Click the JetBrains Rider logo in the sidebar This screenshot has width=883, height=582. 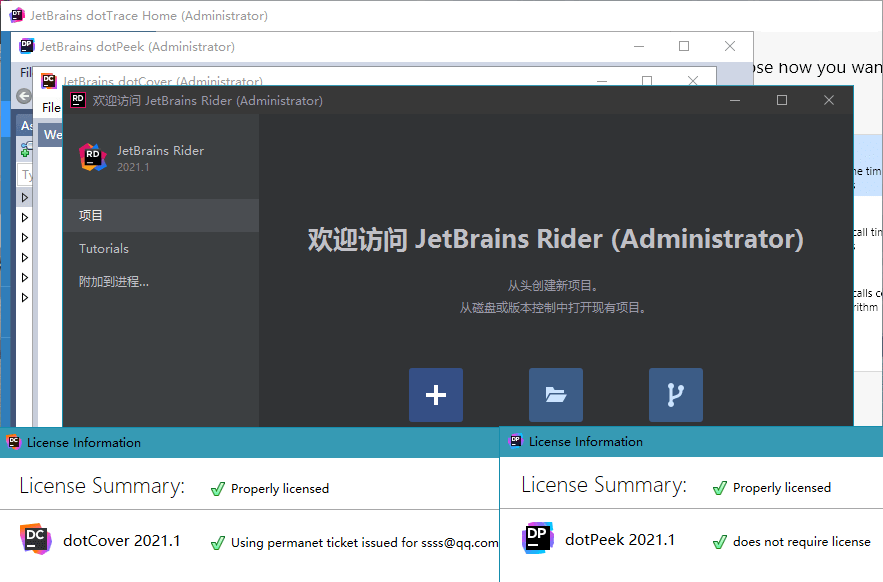tap(93, 157)
